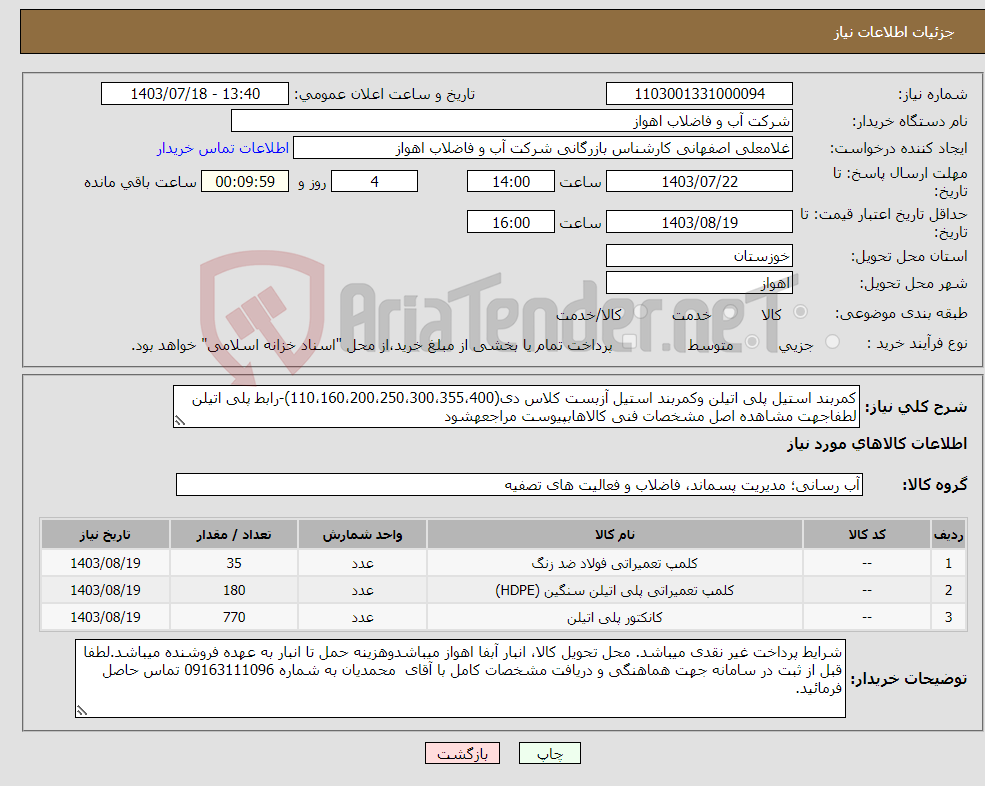Click the need date cell in row 1

point(105,563)
